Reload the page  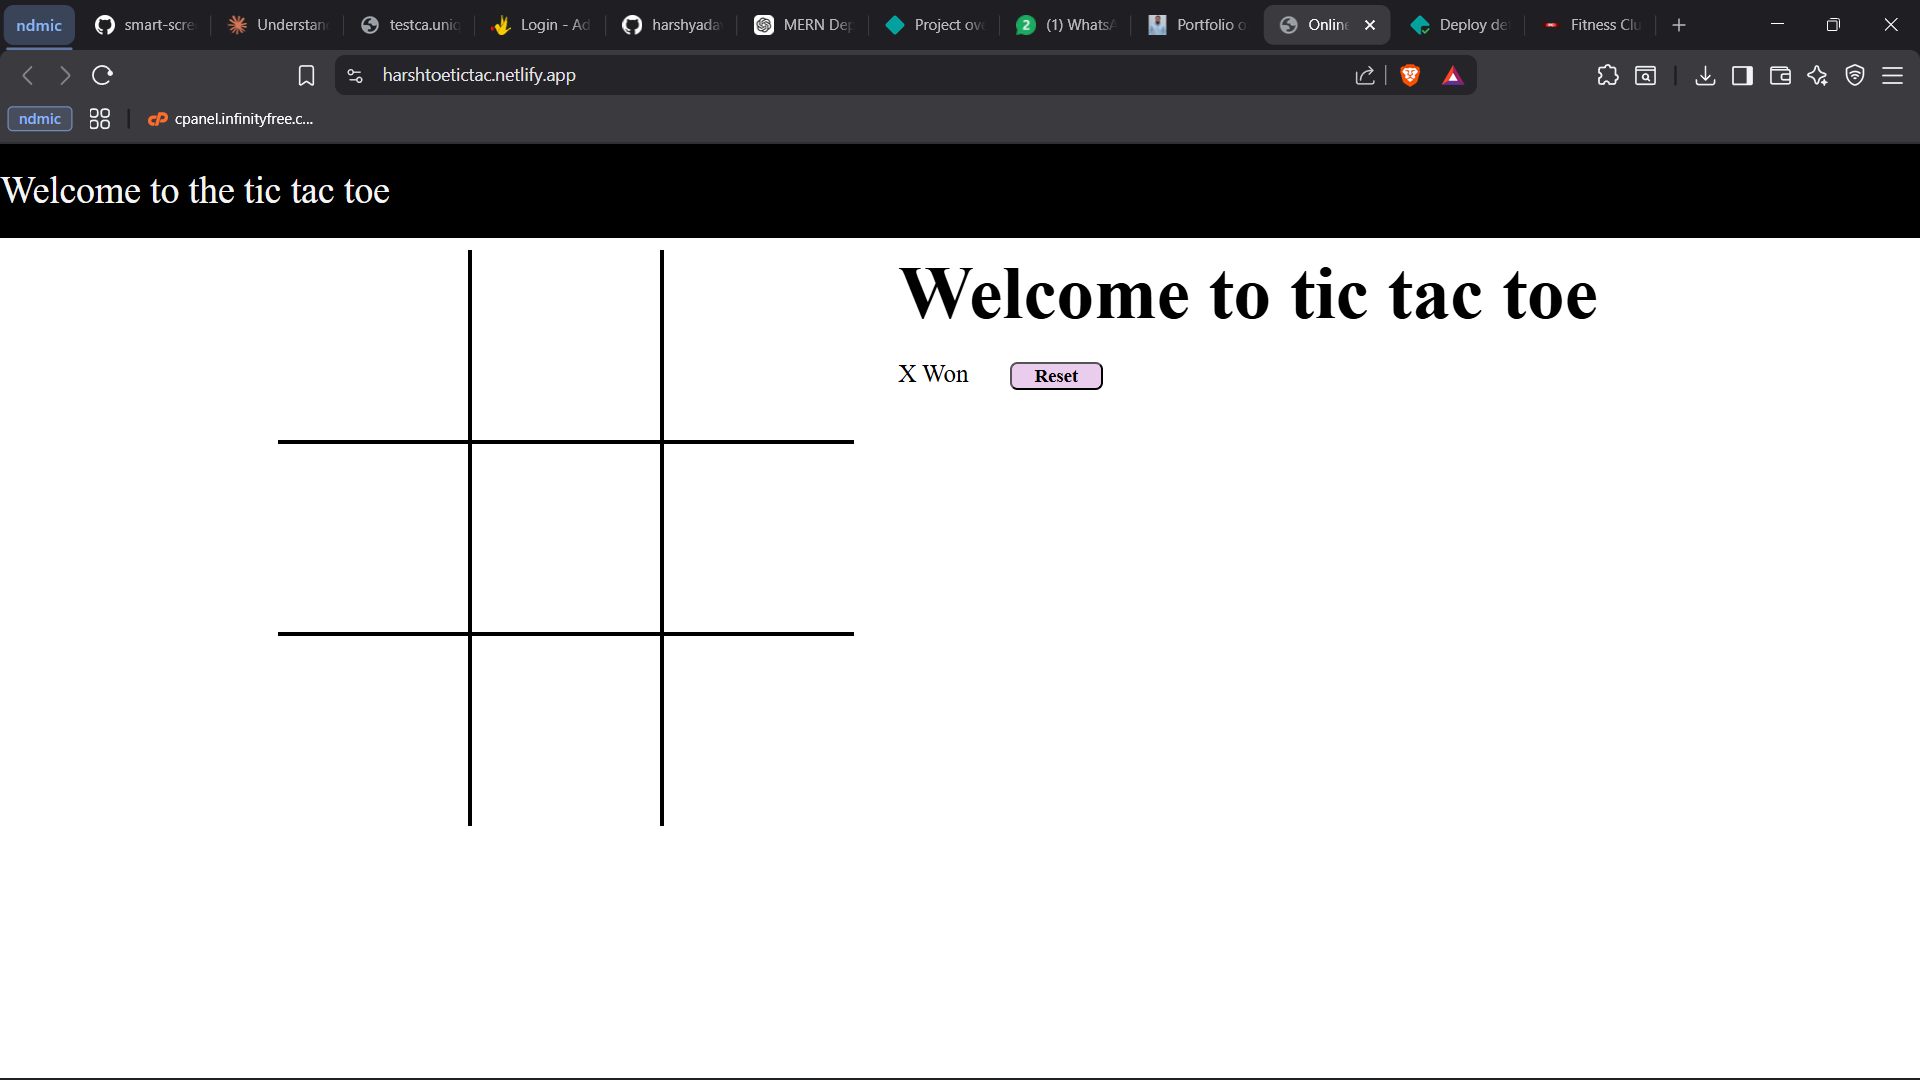[102, 75]
